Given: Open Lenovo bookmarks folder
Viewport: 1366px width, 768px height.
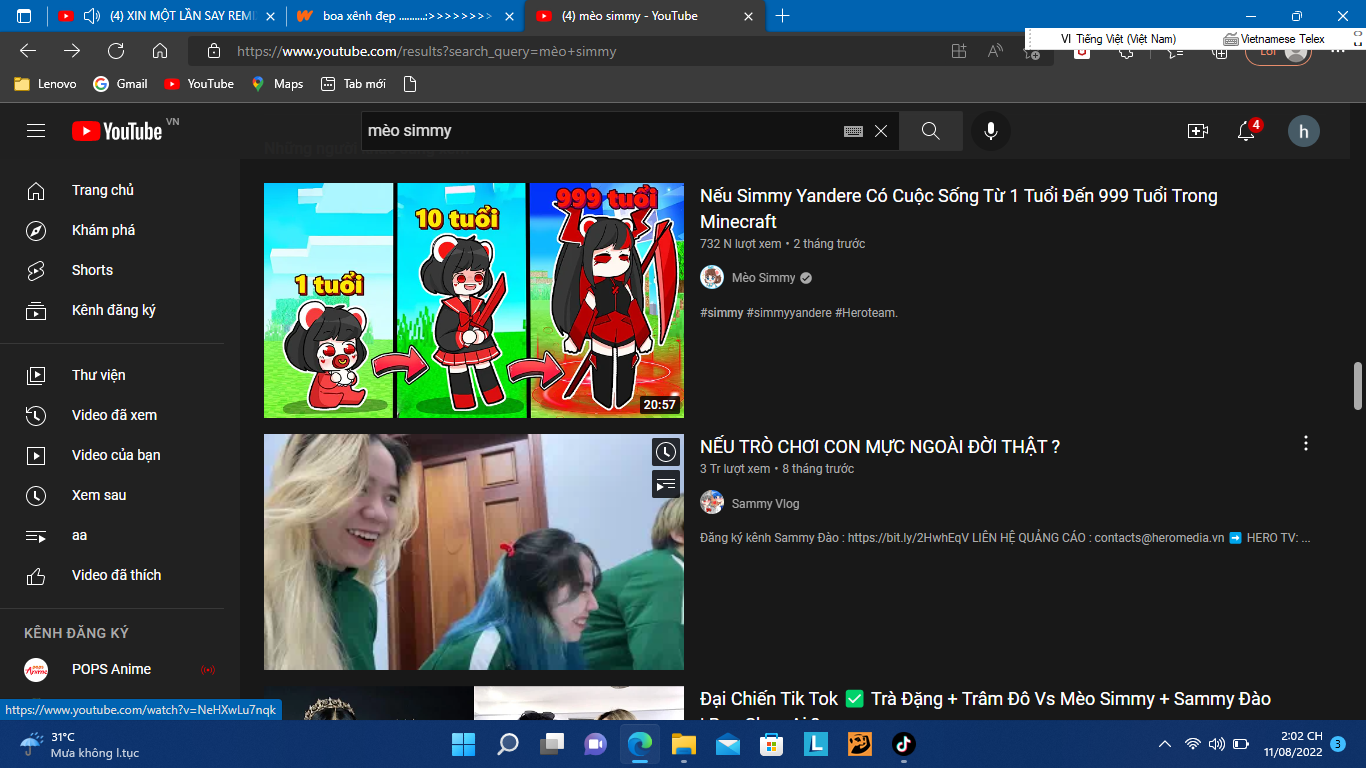Looking at the screenshot, I should (45, 84).
